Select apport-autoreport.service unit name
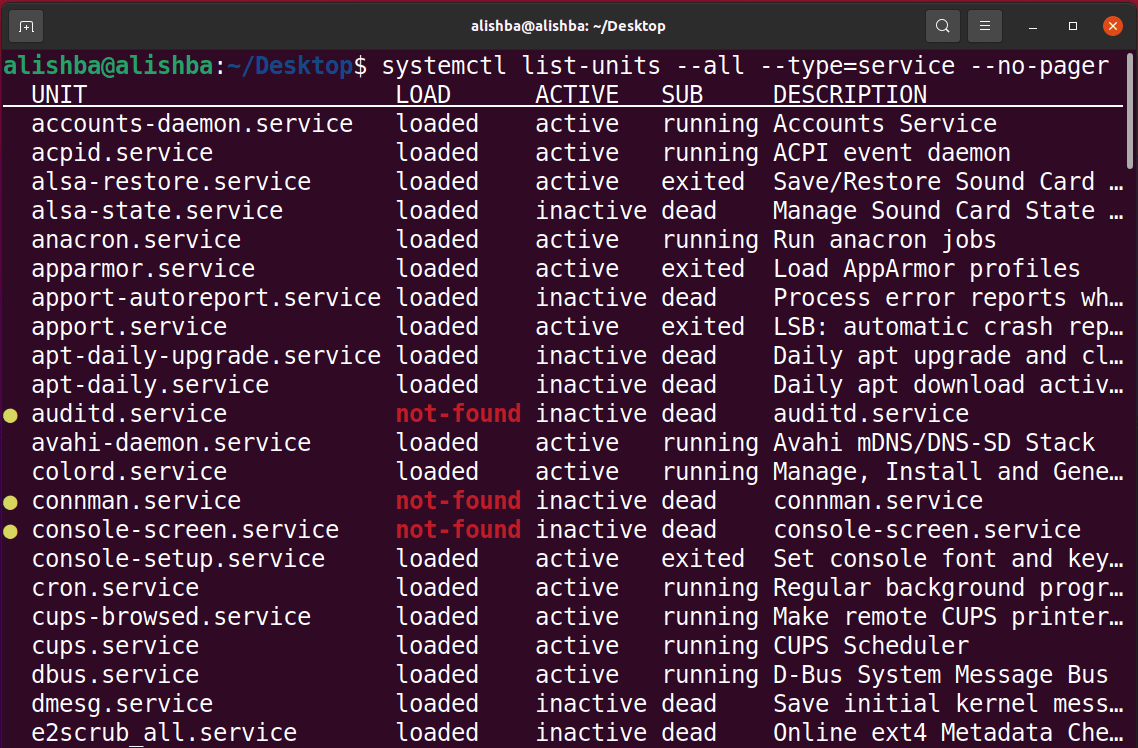This screenshot has width=1138, height=748. tap(206, 297)
